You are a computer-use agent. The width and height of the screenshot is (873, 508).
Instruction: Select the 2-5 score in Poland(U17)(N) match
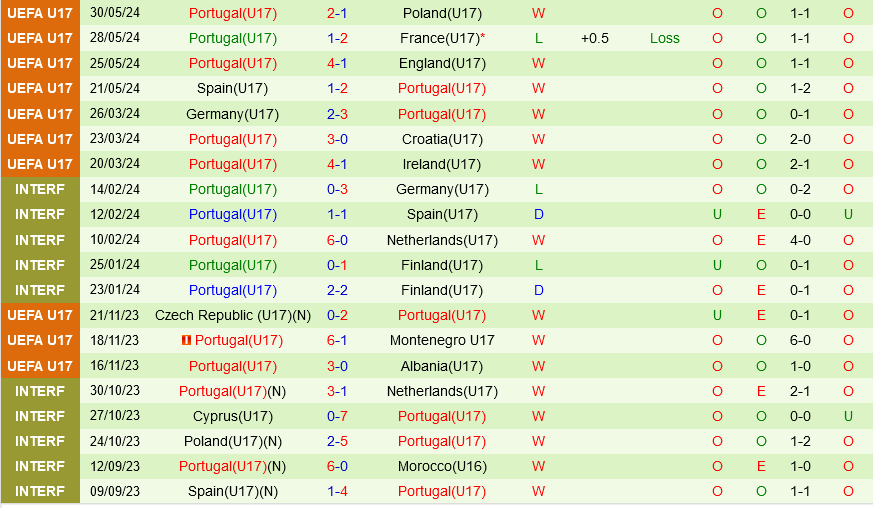pyautogui.click(x=337, y=441)
